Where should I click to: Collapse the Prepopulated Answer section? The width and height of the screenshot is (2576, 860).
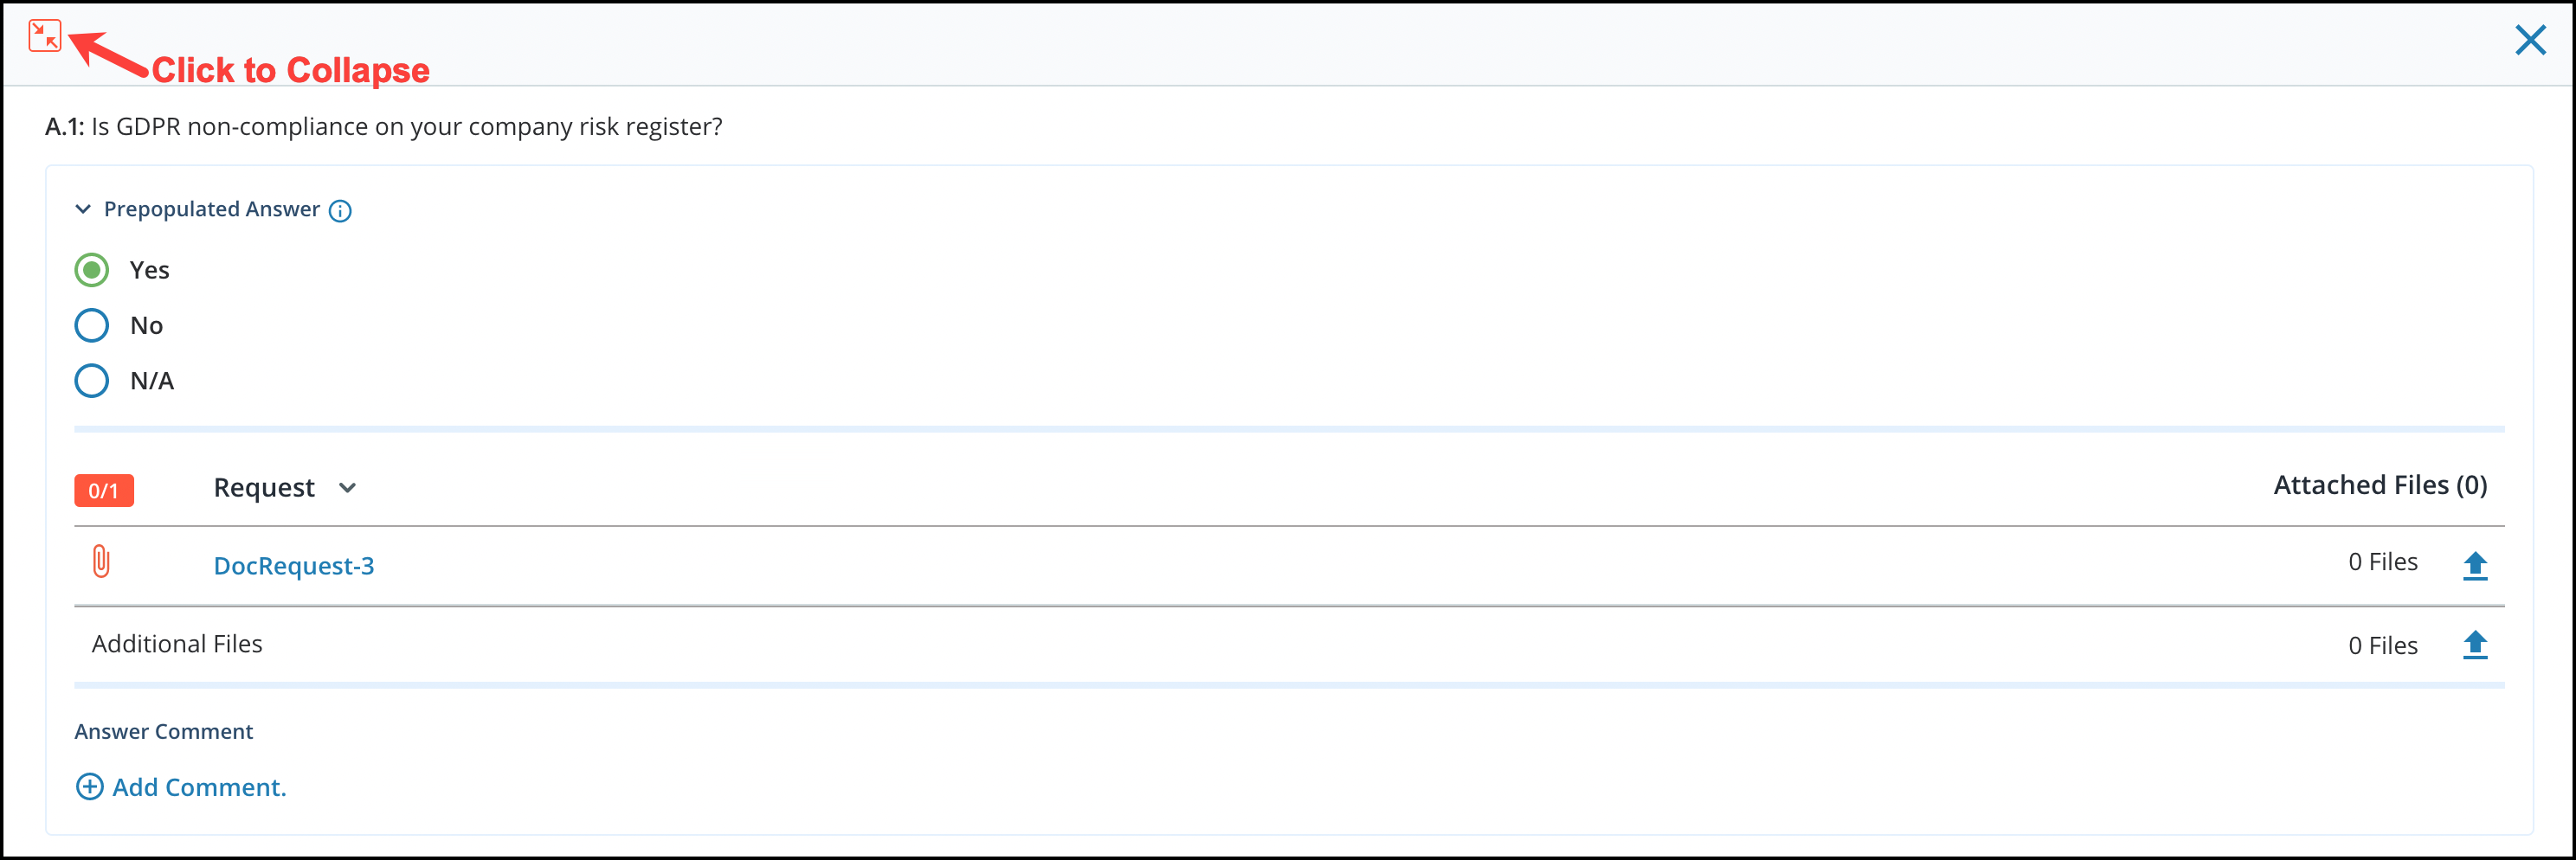coord(83,209)
